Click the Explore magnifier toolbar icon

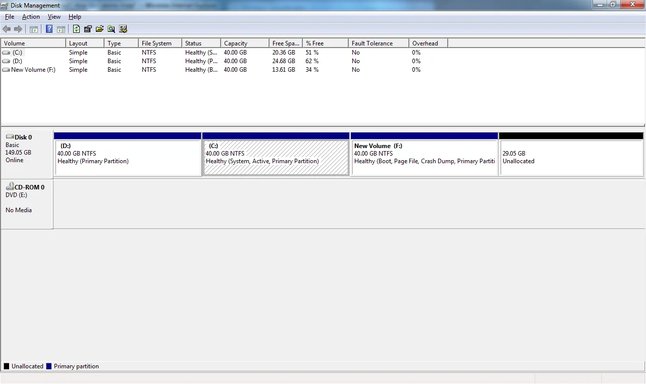tap(111, 29)
